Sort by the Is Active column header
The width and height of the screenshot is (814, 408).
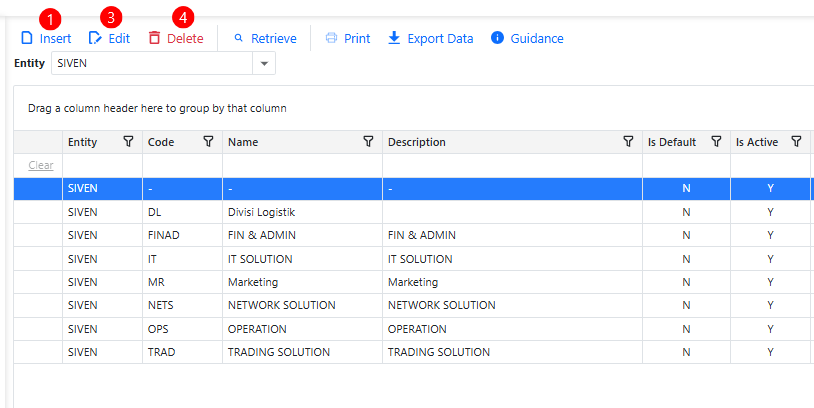(757, 142)
